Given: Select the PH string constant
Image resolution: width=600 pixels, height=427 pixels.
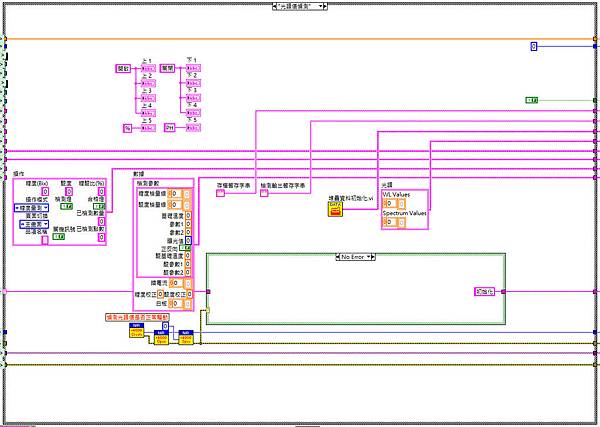Looking at the screenshot, I should click(x=170, y=128).
